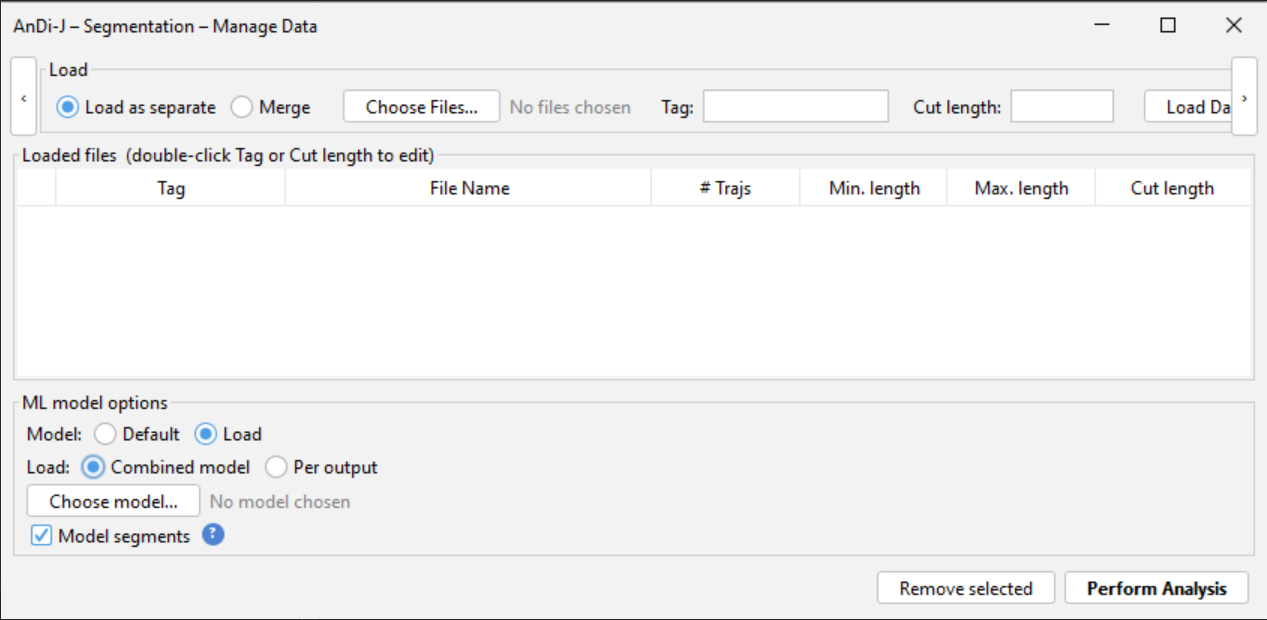This screenshot has width=1267, height=620.
Task: Click Remove selected button
Action: [966, 588]
